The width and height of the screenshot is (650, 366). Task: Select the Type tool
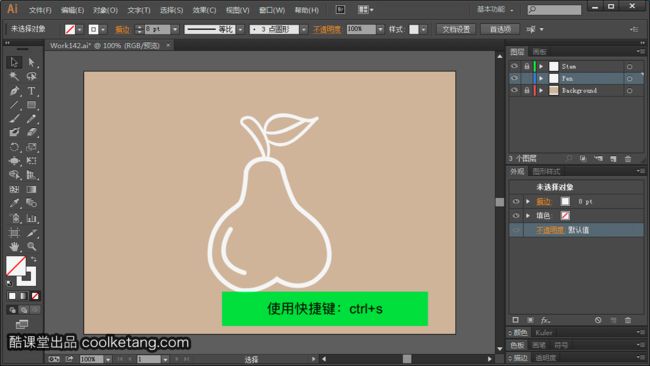coord(31,91)
